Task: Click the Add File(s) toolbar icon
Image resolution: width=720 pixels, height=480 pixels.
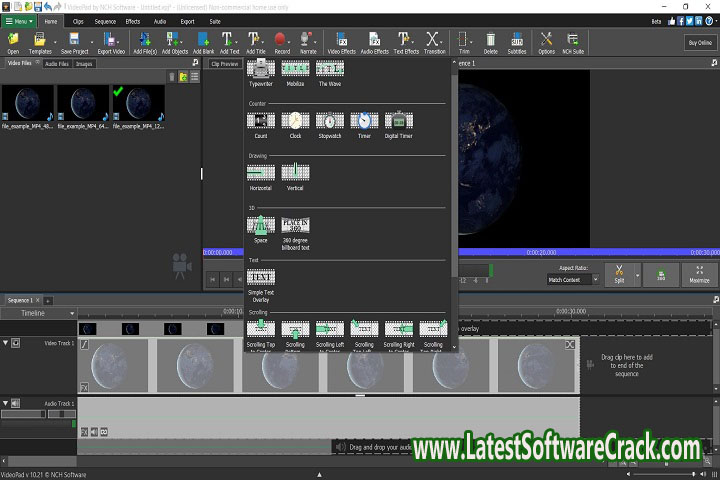Action: (145, 43)
